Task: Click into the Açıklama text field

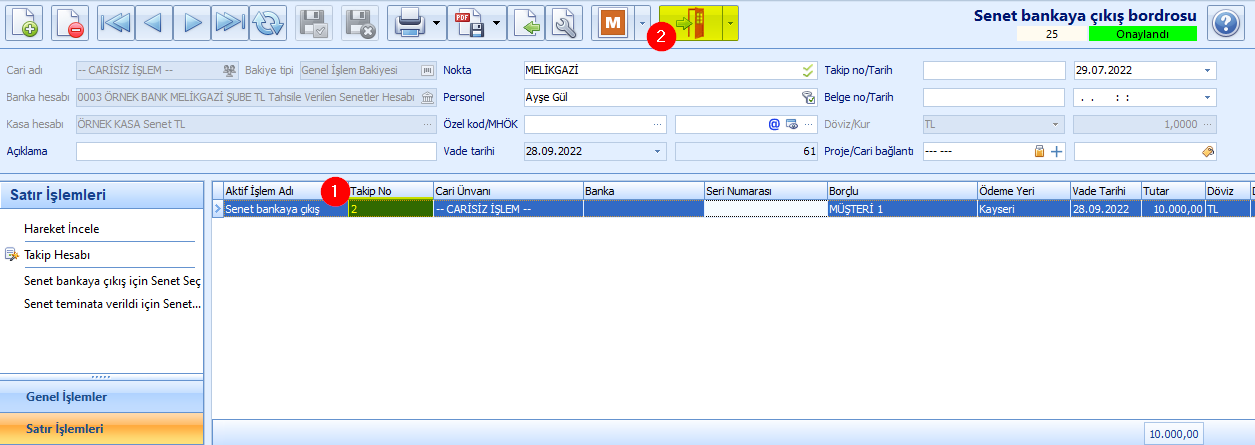Action: coord(256,151)
